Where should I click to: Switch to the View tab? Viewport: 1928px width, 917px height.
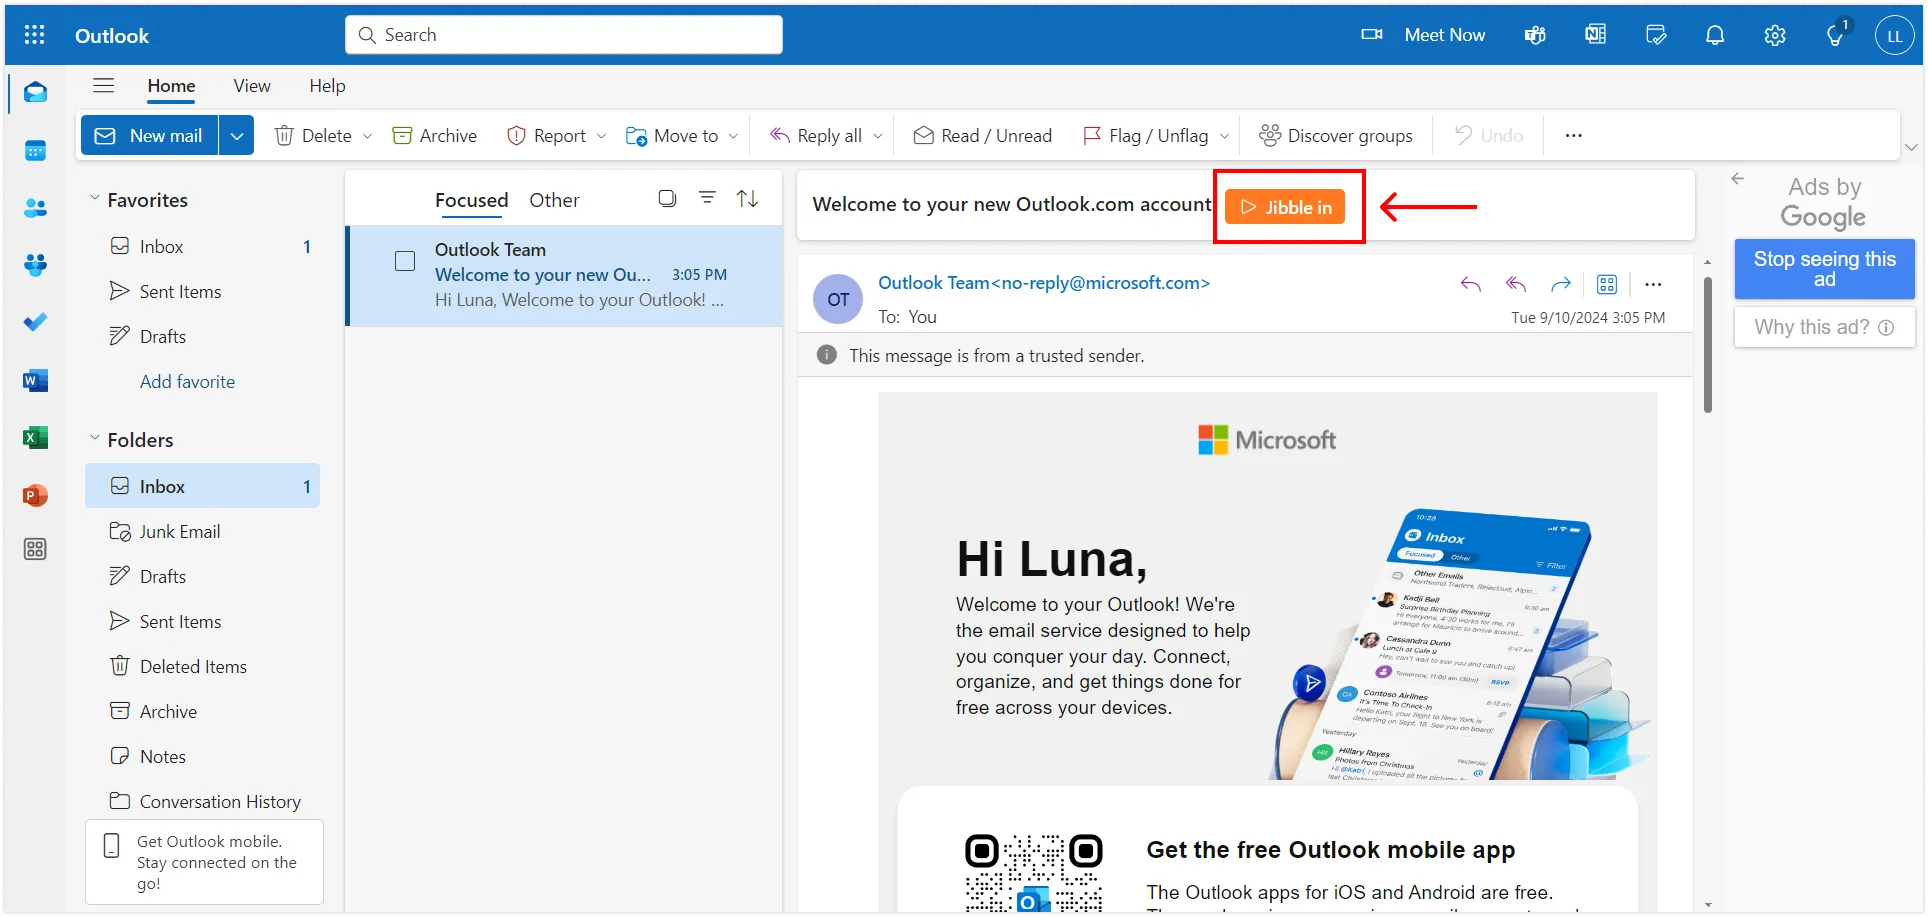coord(252,86)
